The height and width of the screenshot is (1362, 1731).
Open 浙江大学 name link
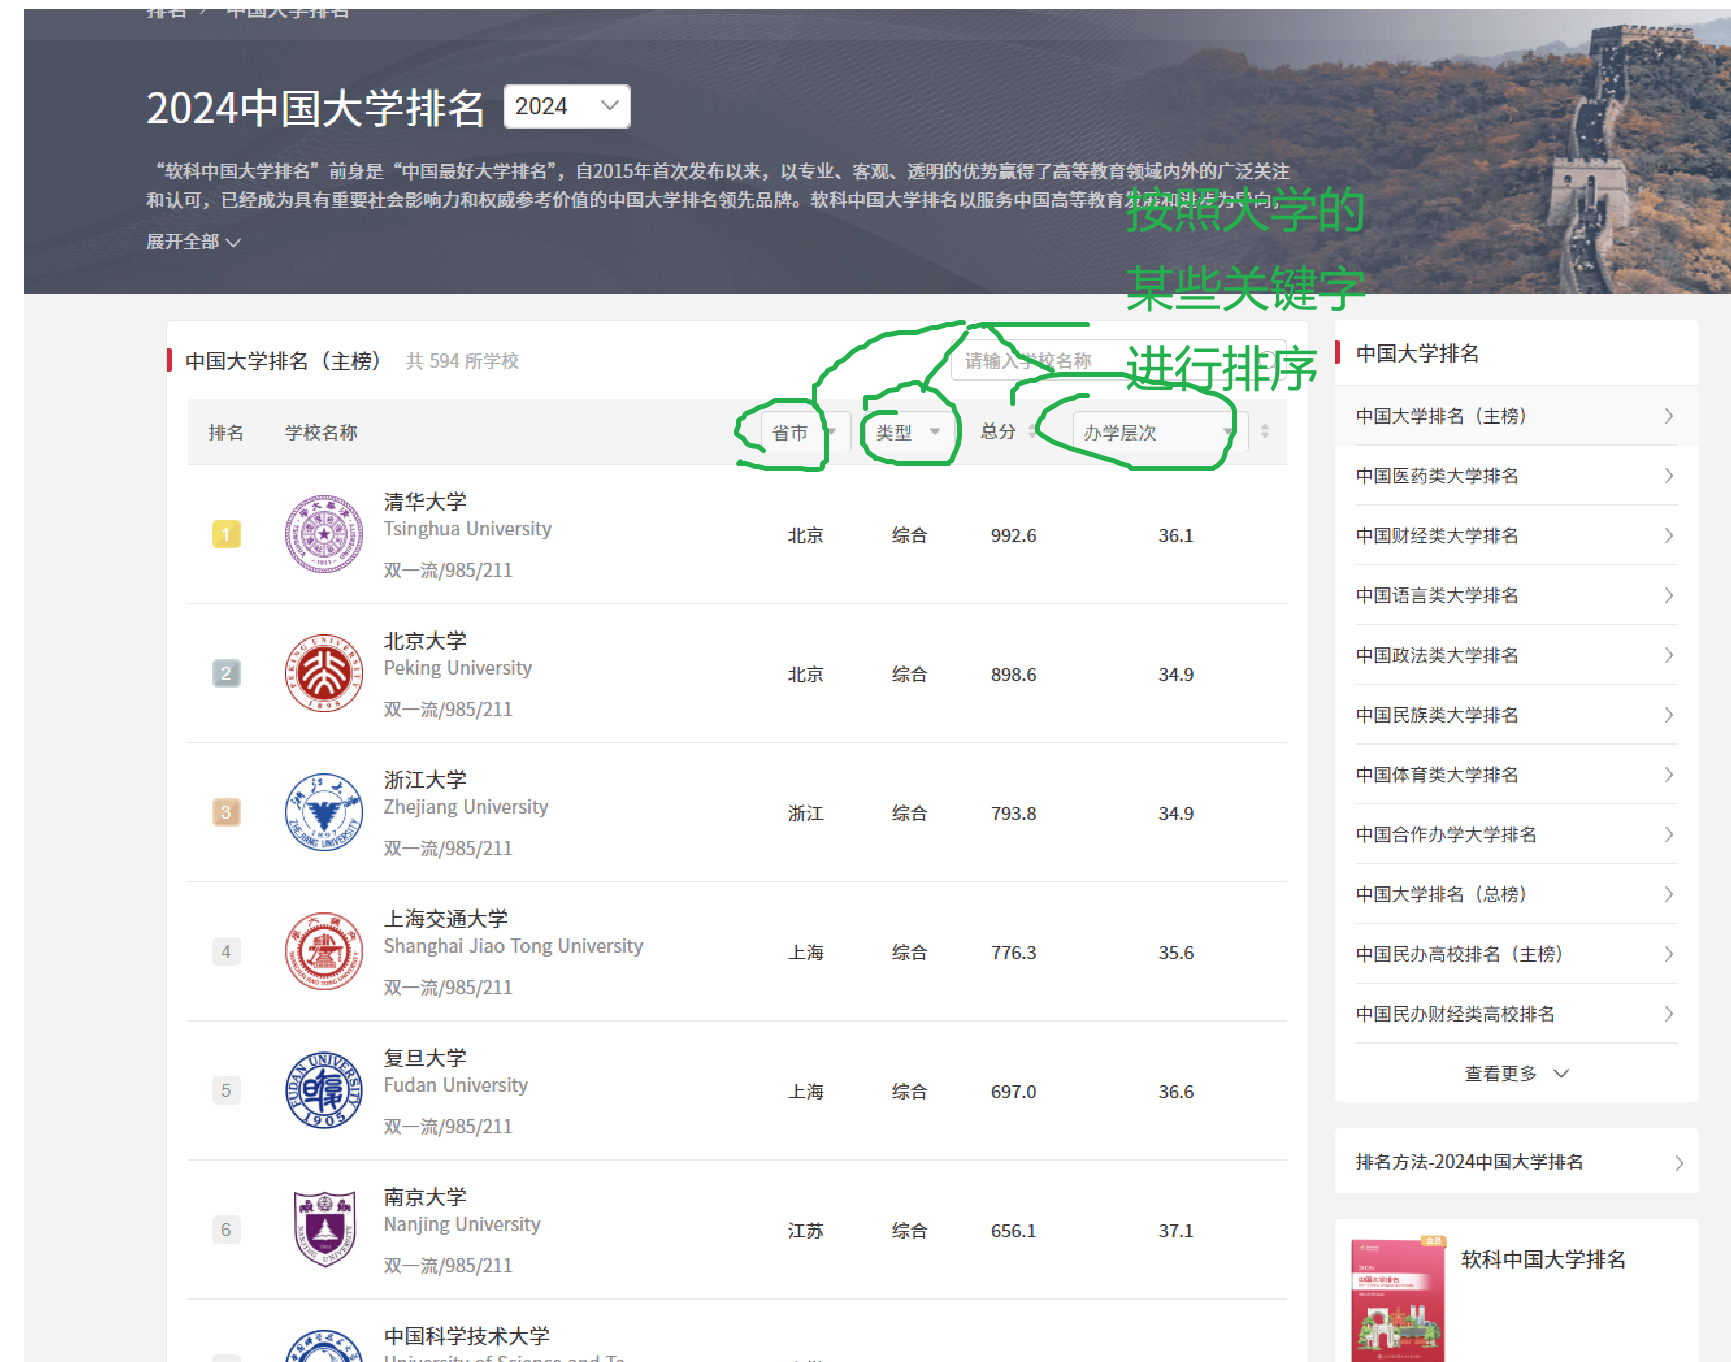tap(425, 779)
